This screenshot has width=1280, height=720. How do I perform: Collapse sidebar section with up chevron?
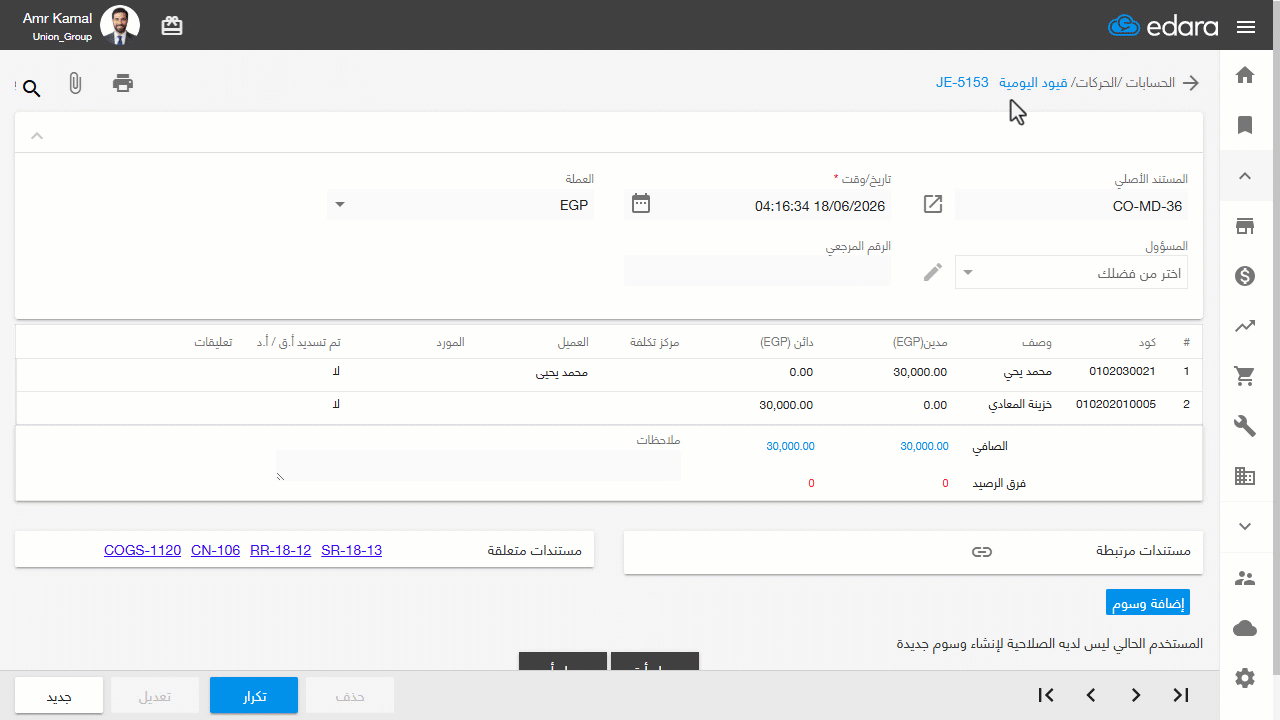(x=1245, y=176)
